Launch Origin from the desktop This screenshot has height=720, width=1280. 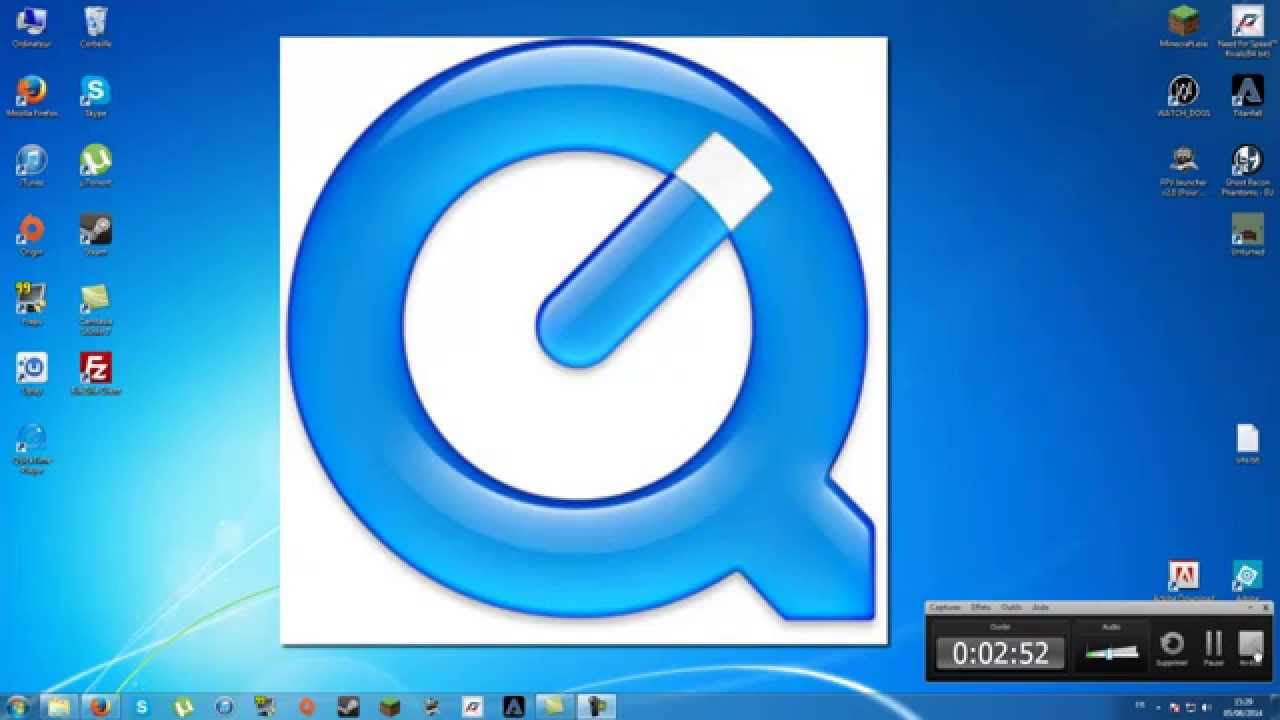pyautogui.click(x=31, y=235)
